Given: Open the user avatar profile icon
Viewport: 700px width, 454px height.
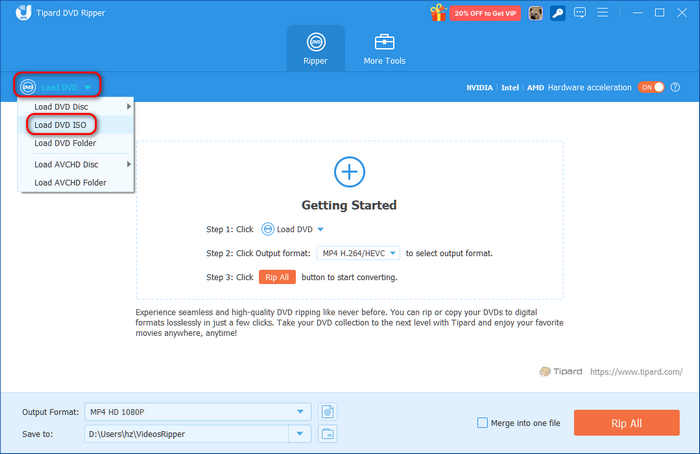Looking at the screenshot, I should tap(535, 13).
